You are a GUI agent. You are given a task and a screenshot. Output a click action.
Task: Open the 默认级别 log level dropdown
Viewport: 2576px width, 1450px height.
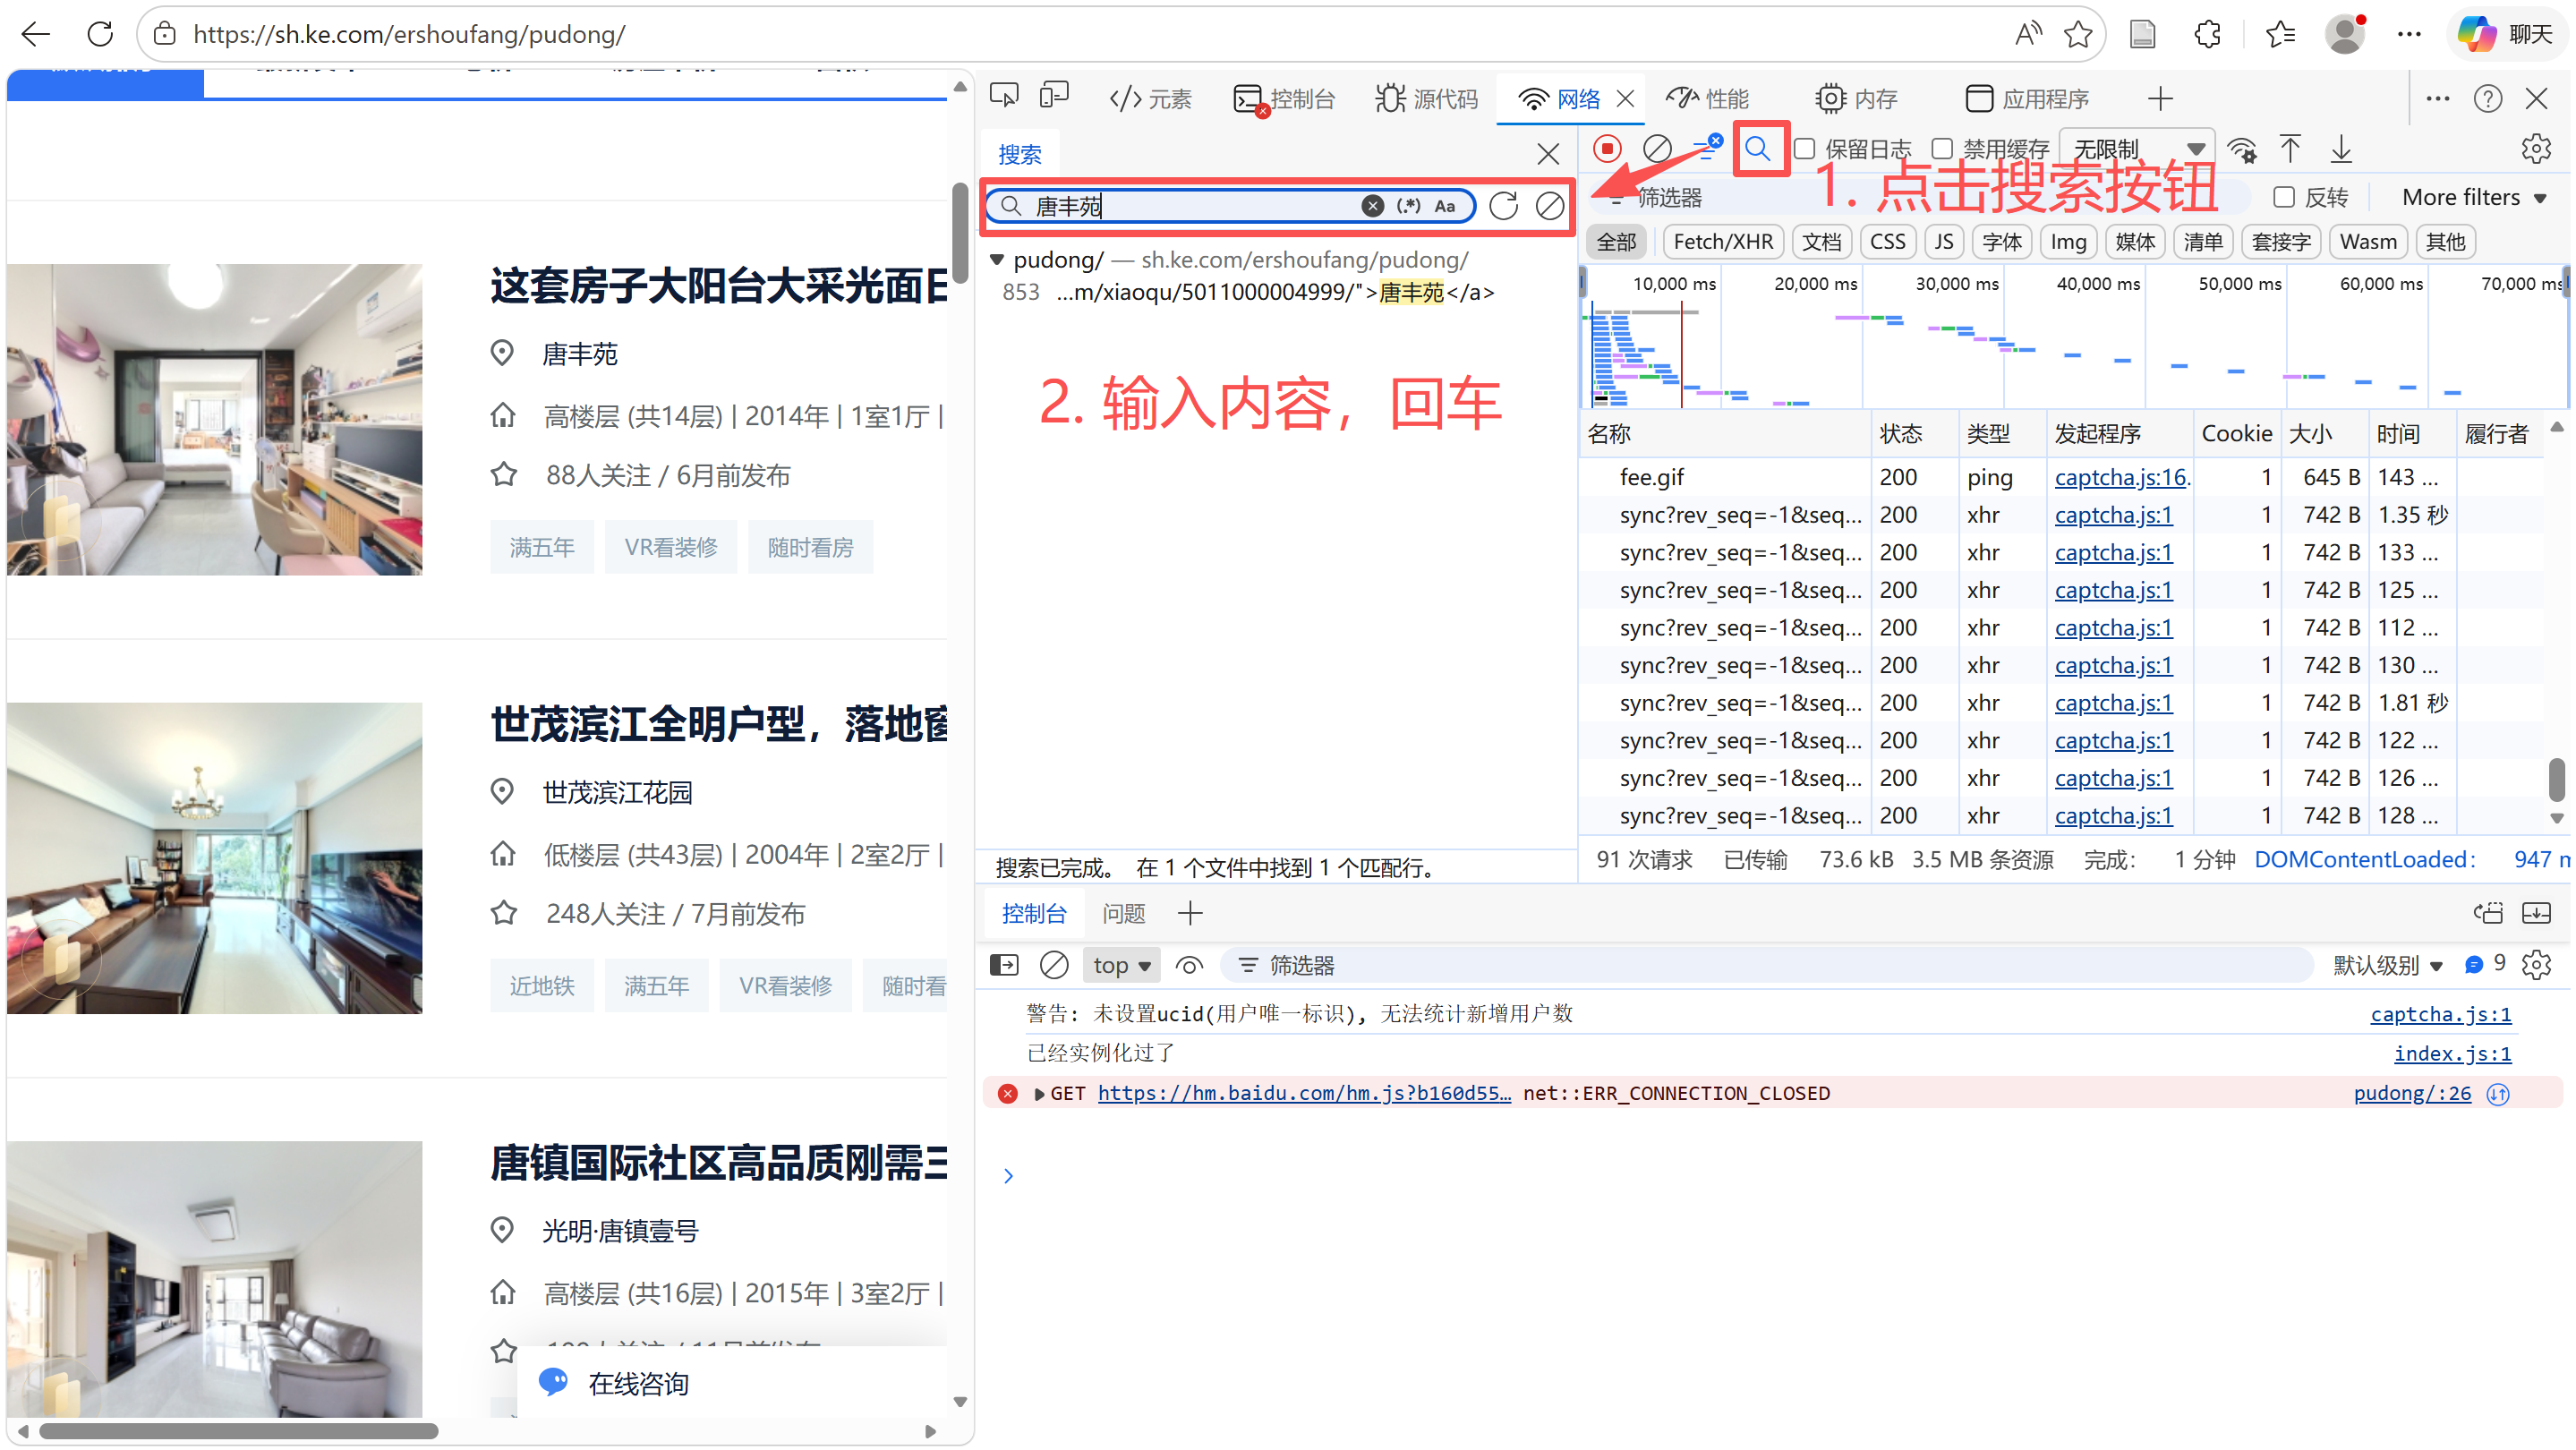[2388, 965]
